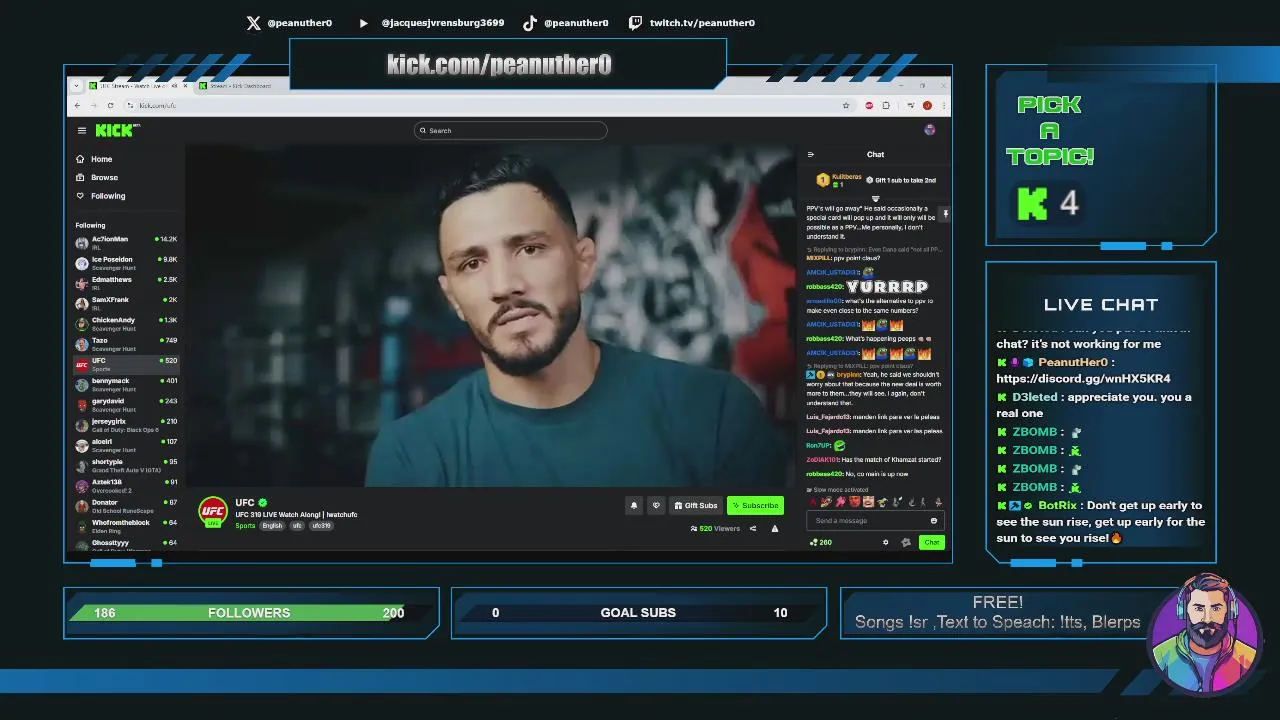The height and width of the screenshot is (720, 1280).
Task: Click the UFC channel avatar below video
Action: click(213, 511)
